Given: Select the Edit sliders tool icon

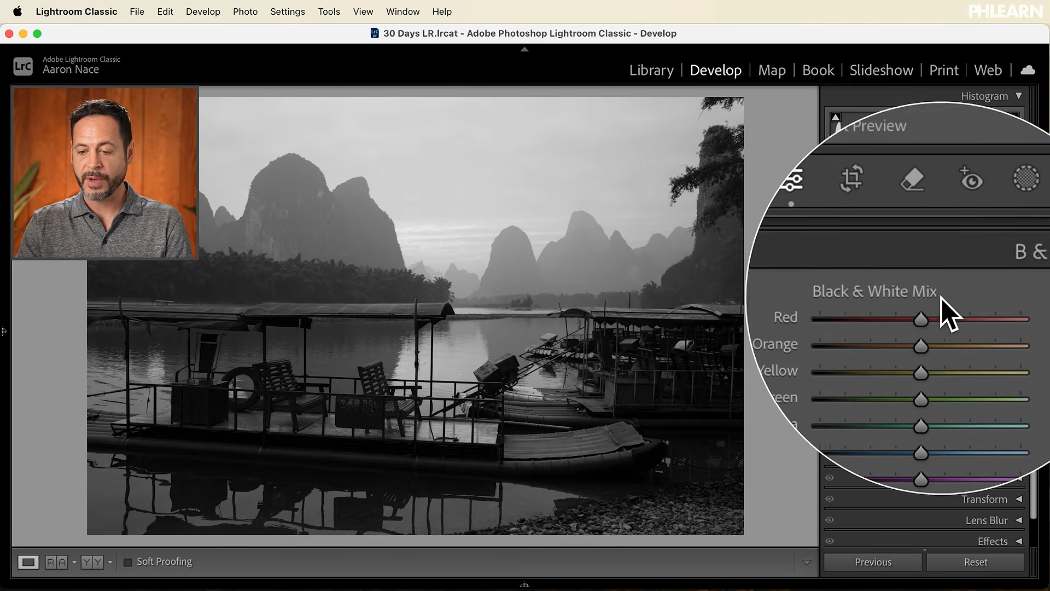Looking at the screenshot, I should pyautogui.click(x=793, y=179).
